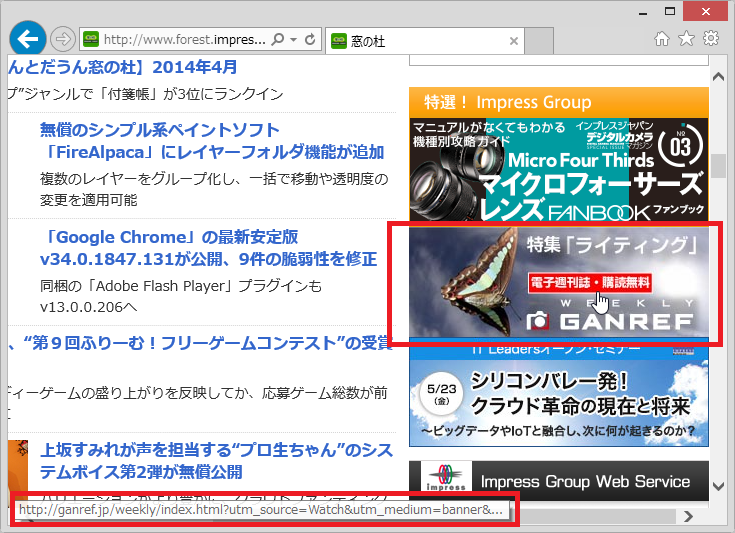Click the site favicon in address bar
This screenshot has height=533, width=735.
(x=91, y=39)
